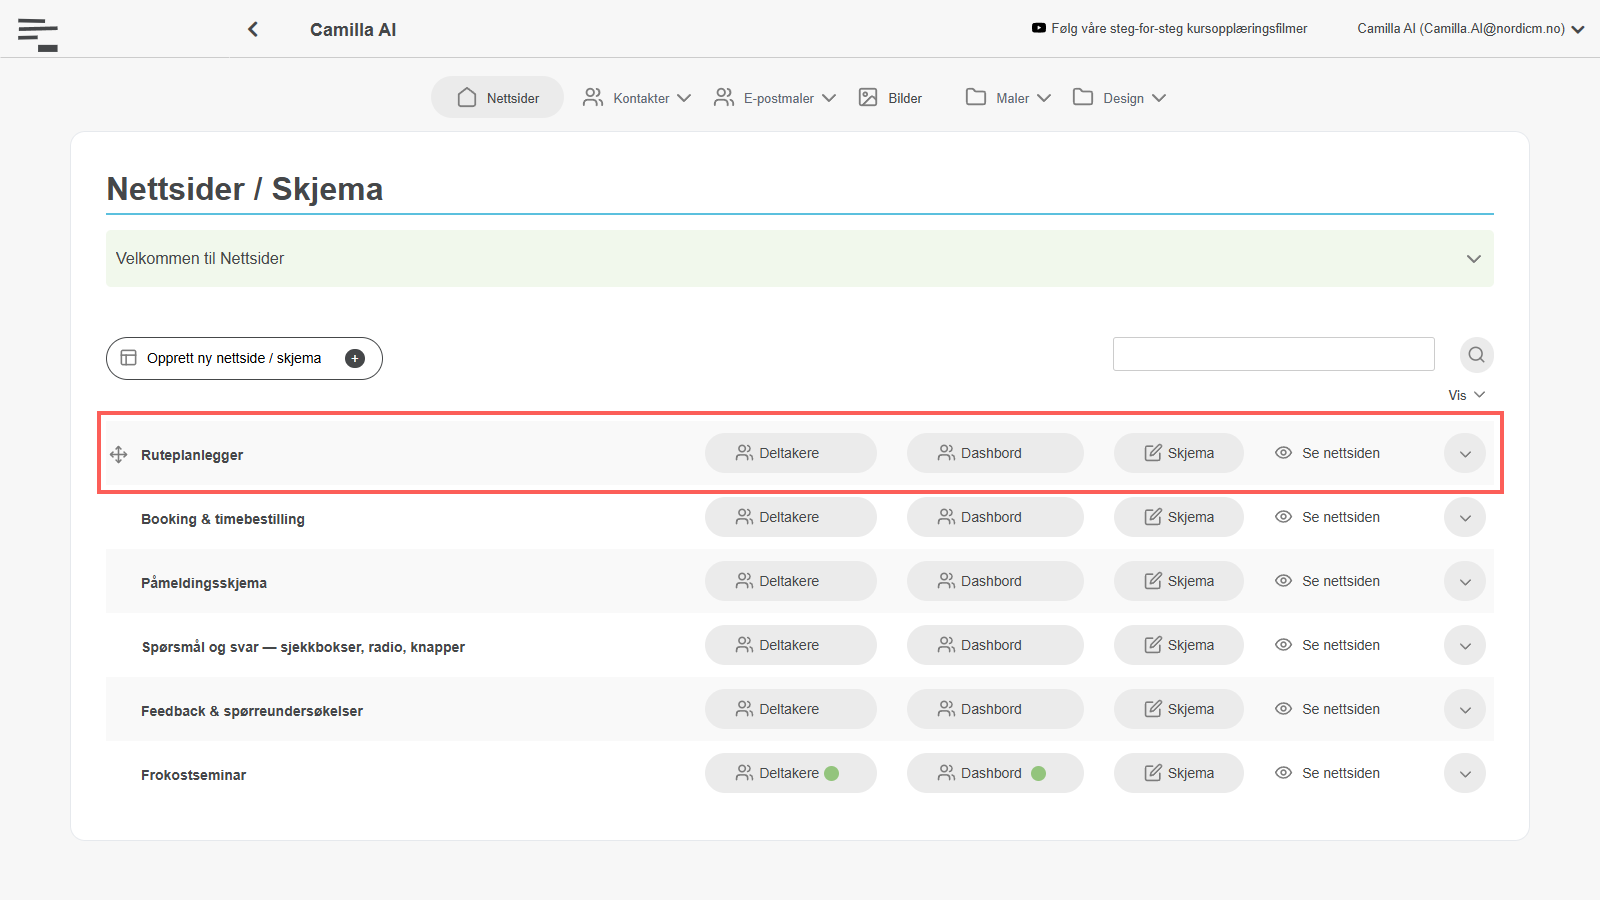Open Skjema for Ruteplanlegger
Viewport: 1600px width, 900px height.
[1179, 453]
